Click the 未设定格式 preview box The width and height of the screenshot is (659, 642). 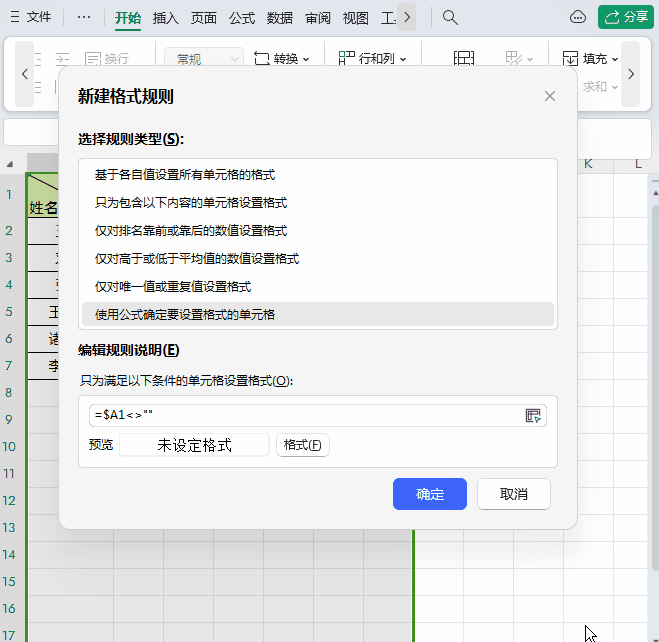pyautogui.click(x=194, y=445)
